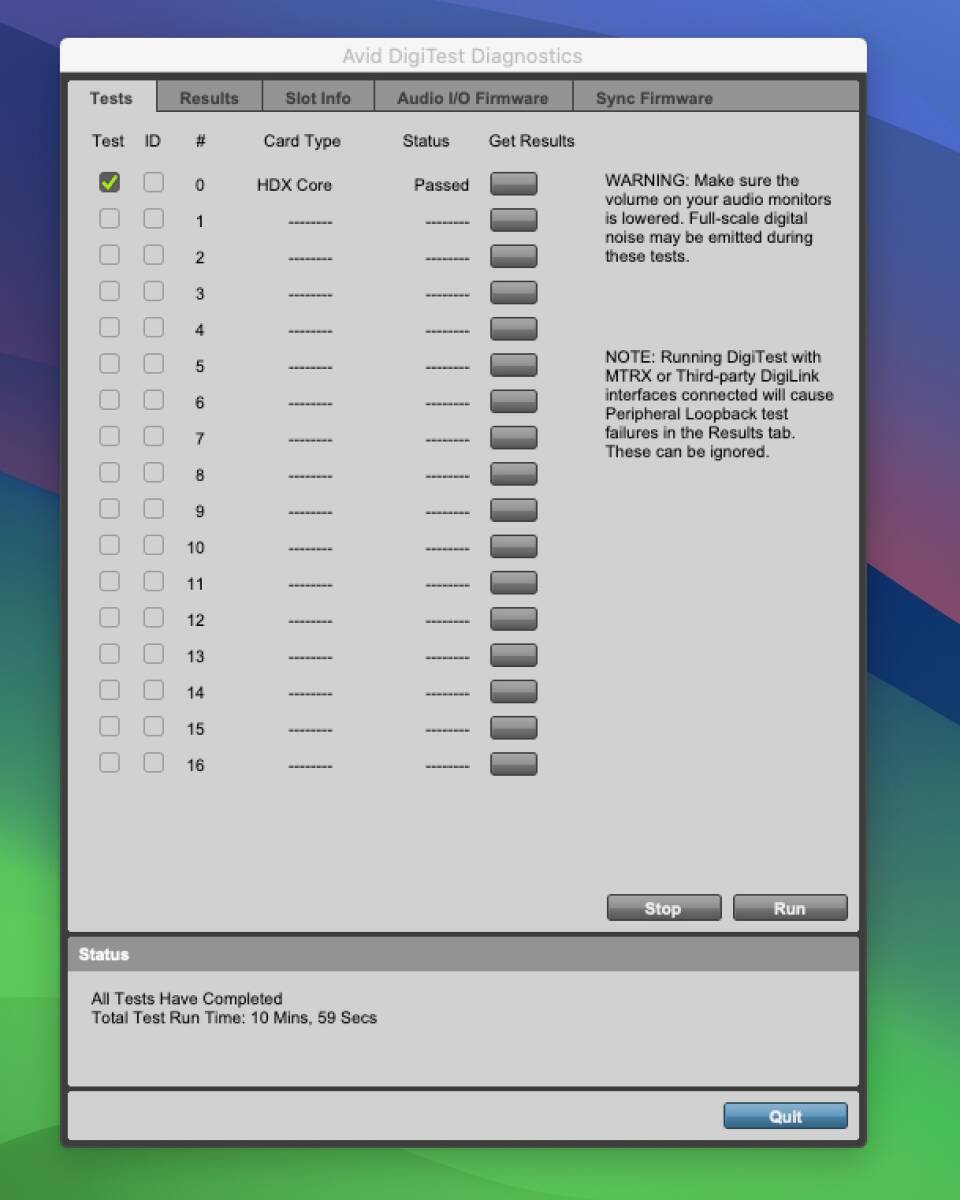
Task: Get results for slot 6
Action: click(x=513, y=401)
